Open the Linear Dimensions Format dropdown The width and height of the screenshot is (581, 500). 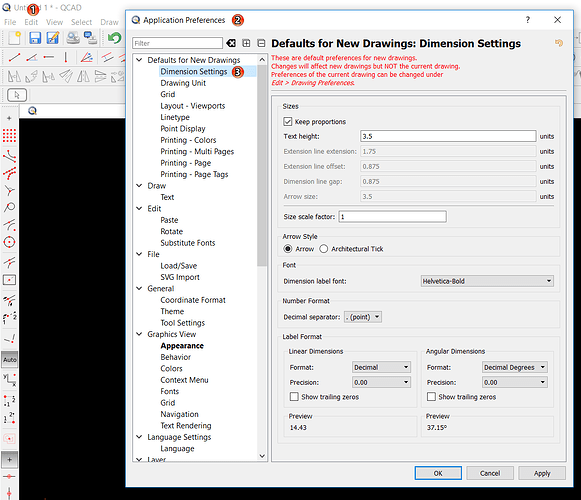(381, 367)
